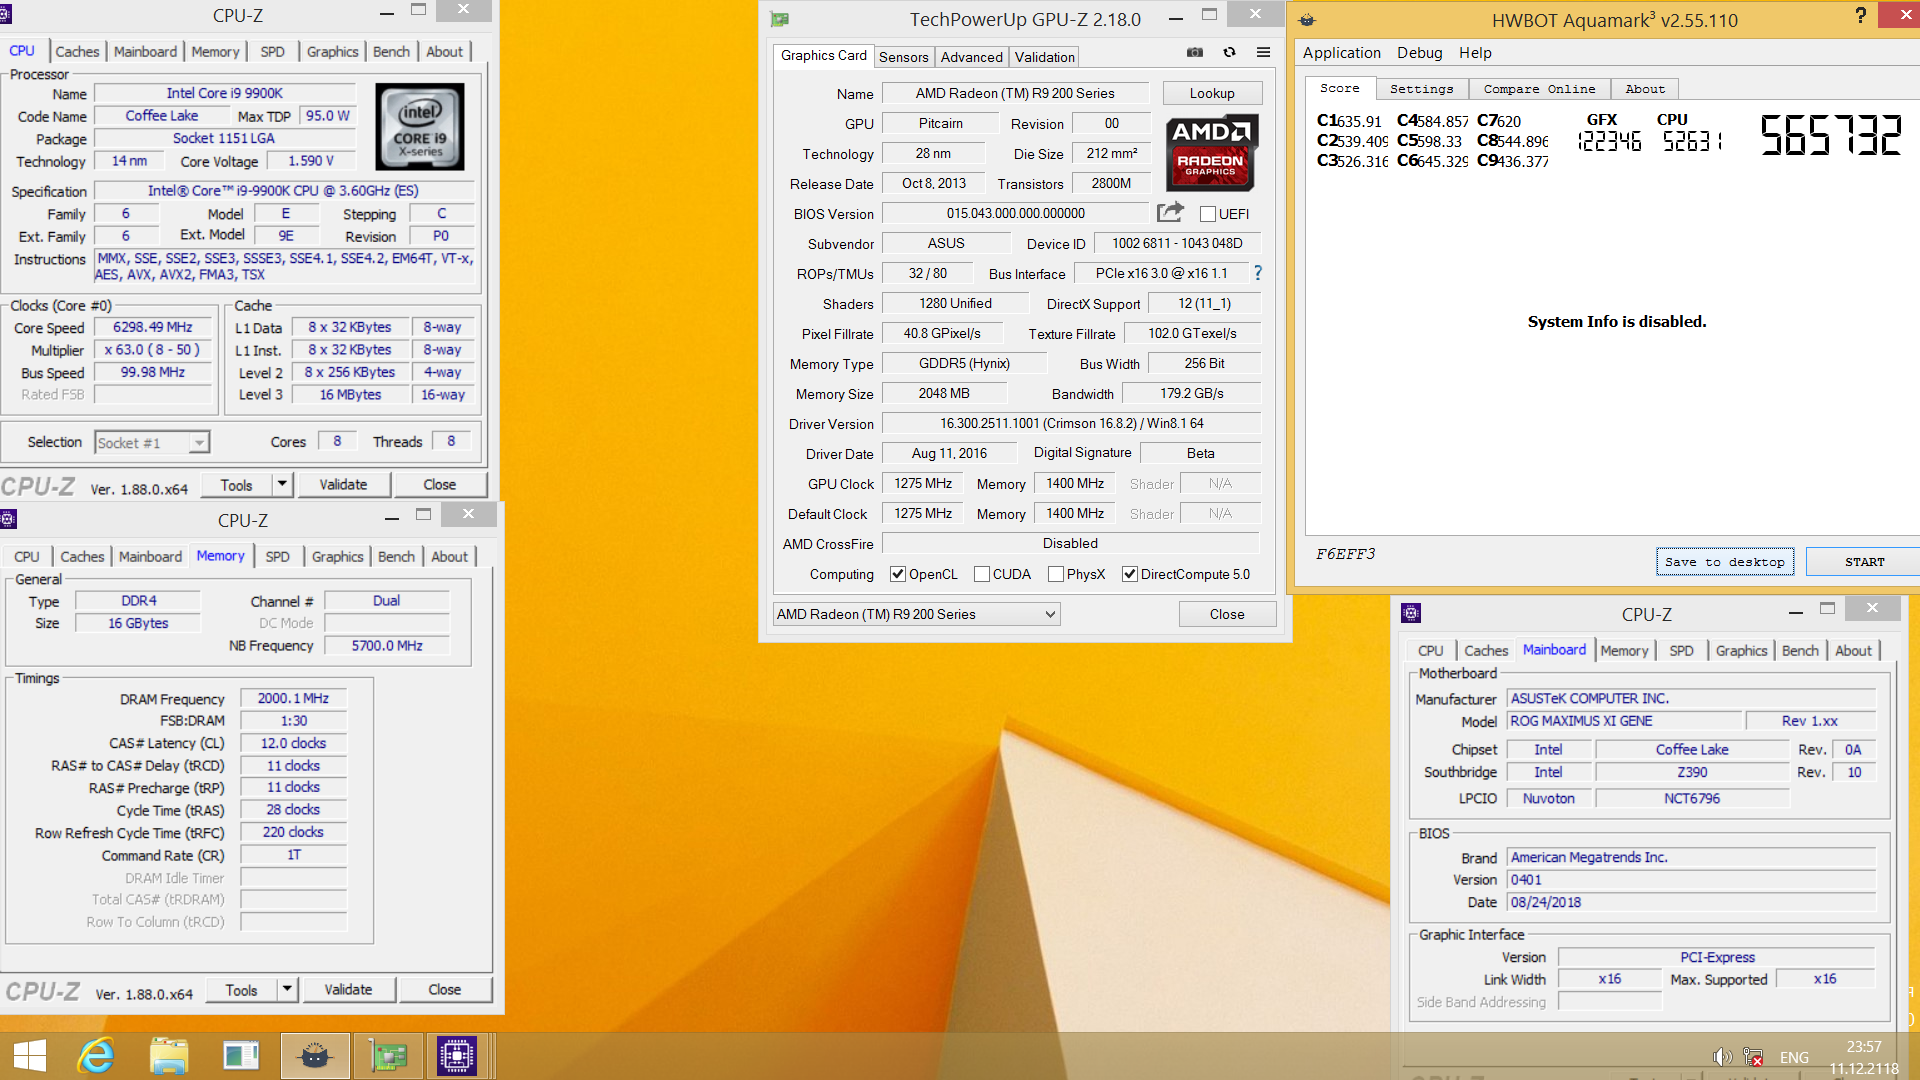This screenshot has height=1080, width=1920.
Task: Toggle the CUDA checkbox
Action: pos(982,574)
